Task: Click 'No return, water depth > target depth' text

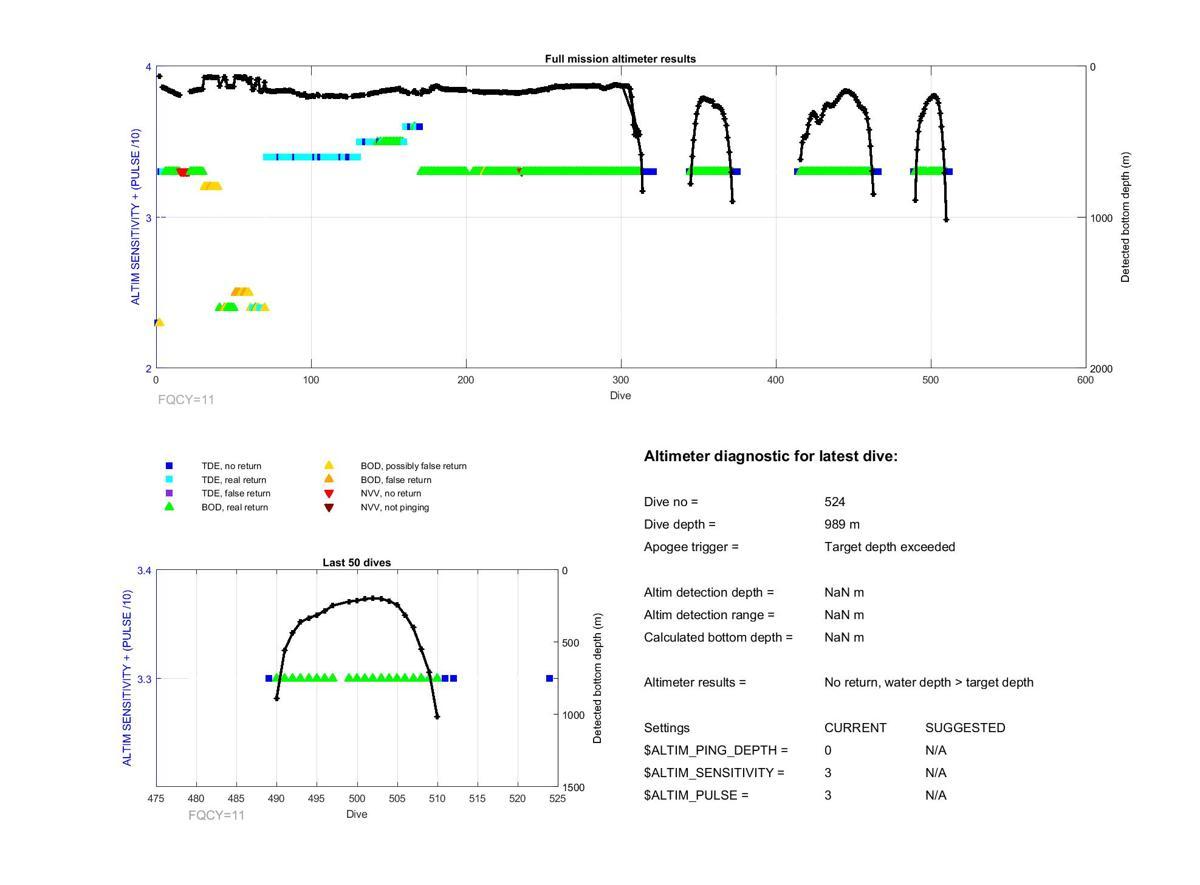Action: coord(929,682)
